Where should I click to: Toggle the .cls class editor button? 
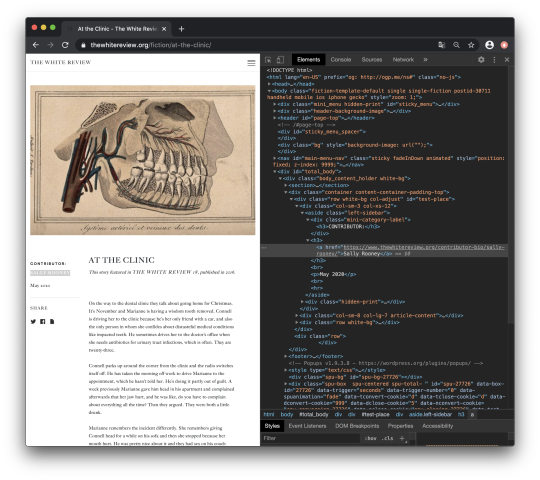click(x=388, y=438)
